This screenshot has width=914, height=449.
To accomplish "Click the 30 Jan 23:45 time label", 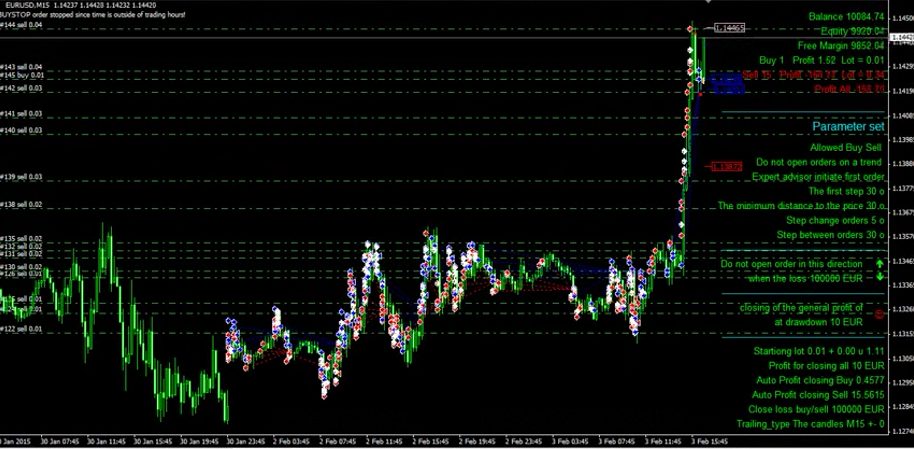I will click(x=246, y=442).
